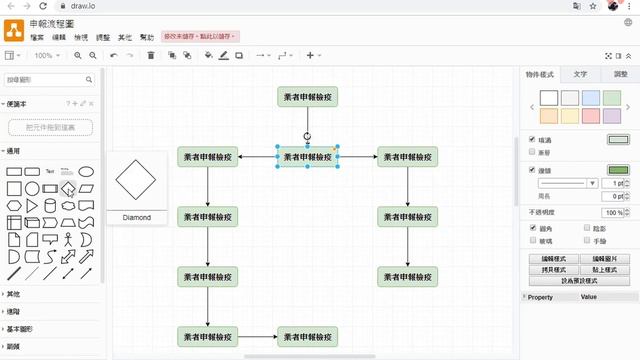This screenshot has width=640, height=360.
Task: Enable the 手繪 sketch checkbox
Action: point(587,240)
